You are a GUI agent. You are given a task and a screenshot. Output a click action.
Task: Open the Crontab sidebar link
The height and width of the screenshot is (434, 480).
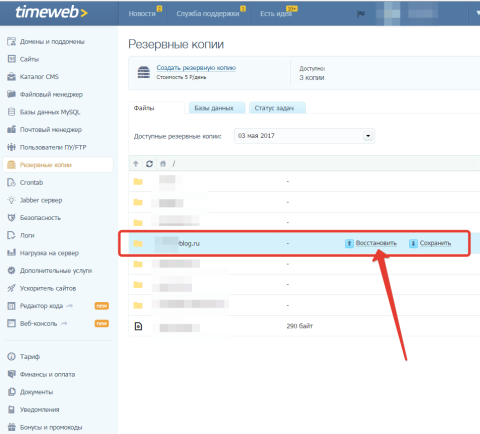point(31,182)
